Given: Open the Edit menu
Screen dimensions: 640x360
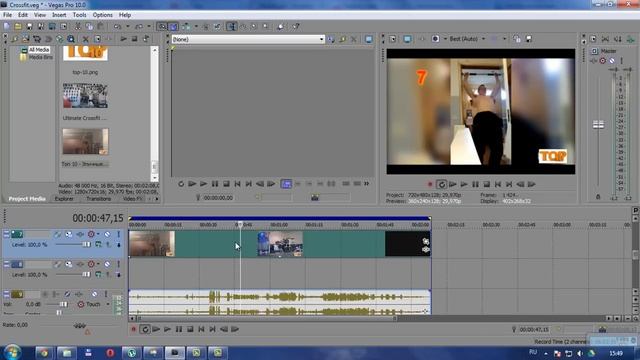Looking at the screenshot, I should click(23, 15).
